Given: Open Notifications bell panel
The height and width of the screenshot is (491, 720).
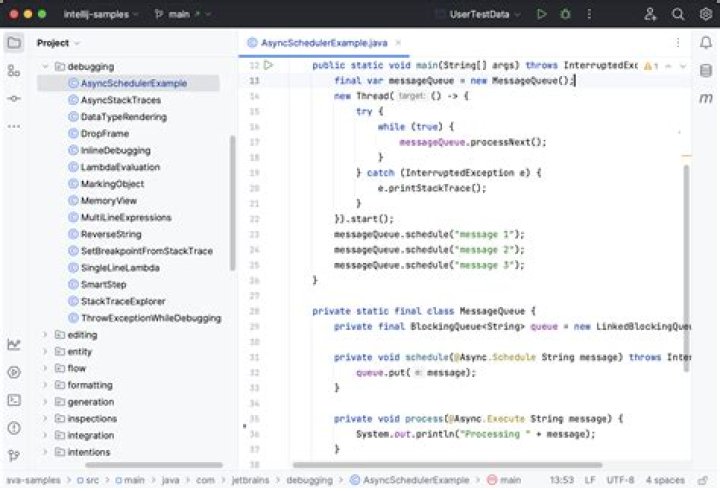Looking at the screenshot, I should click(706, 43).
